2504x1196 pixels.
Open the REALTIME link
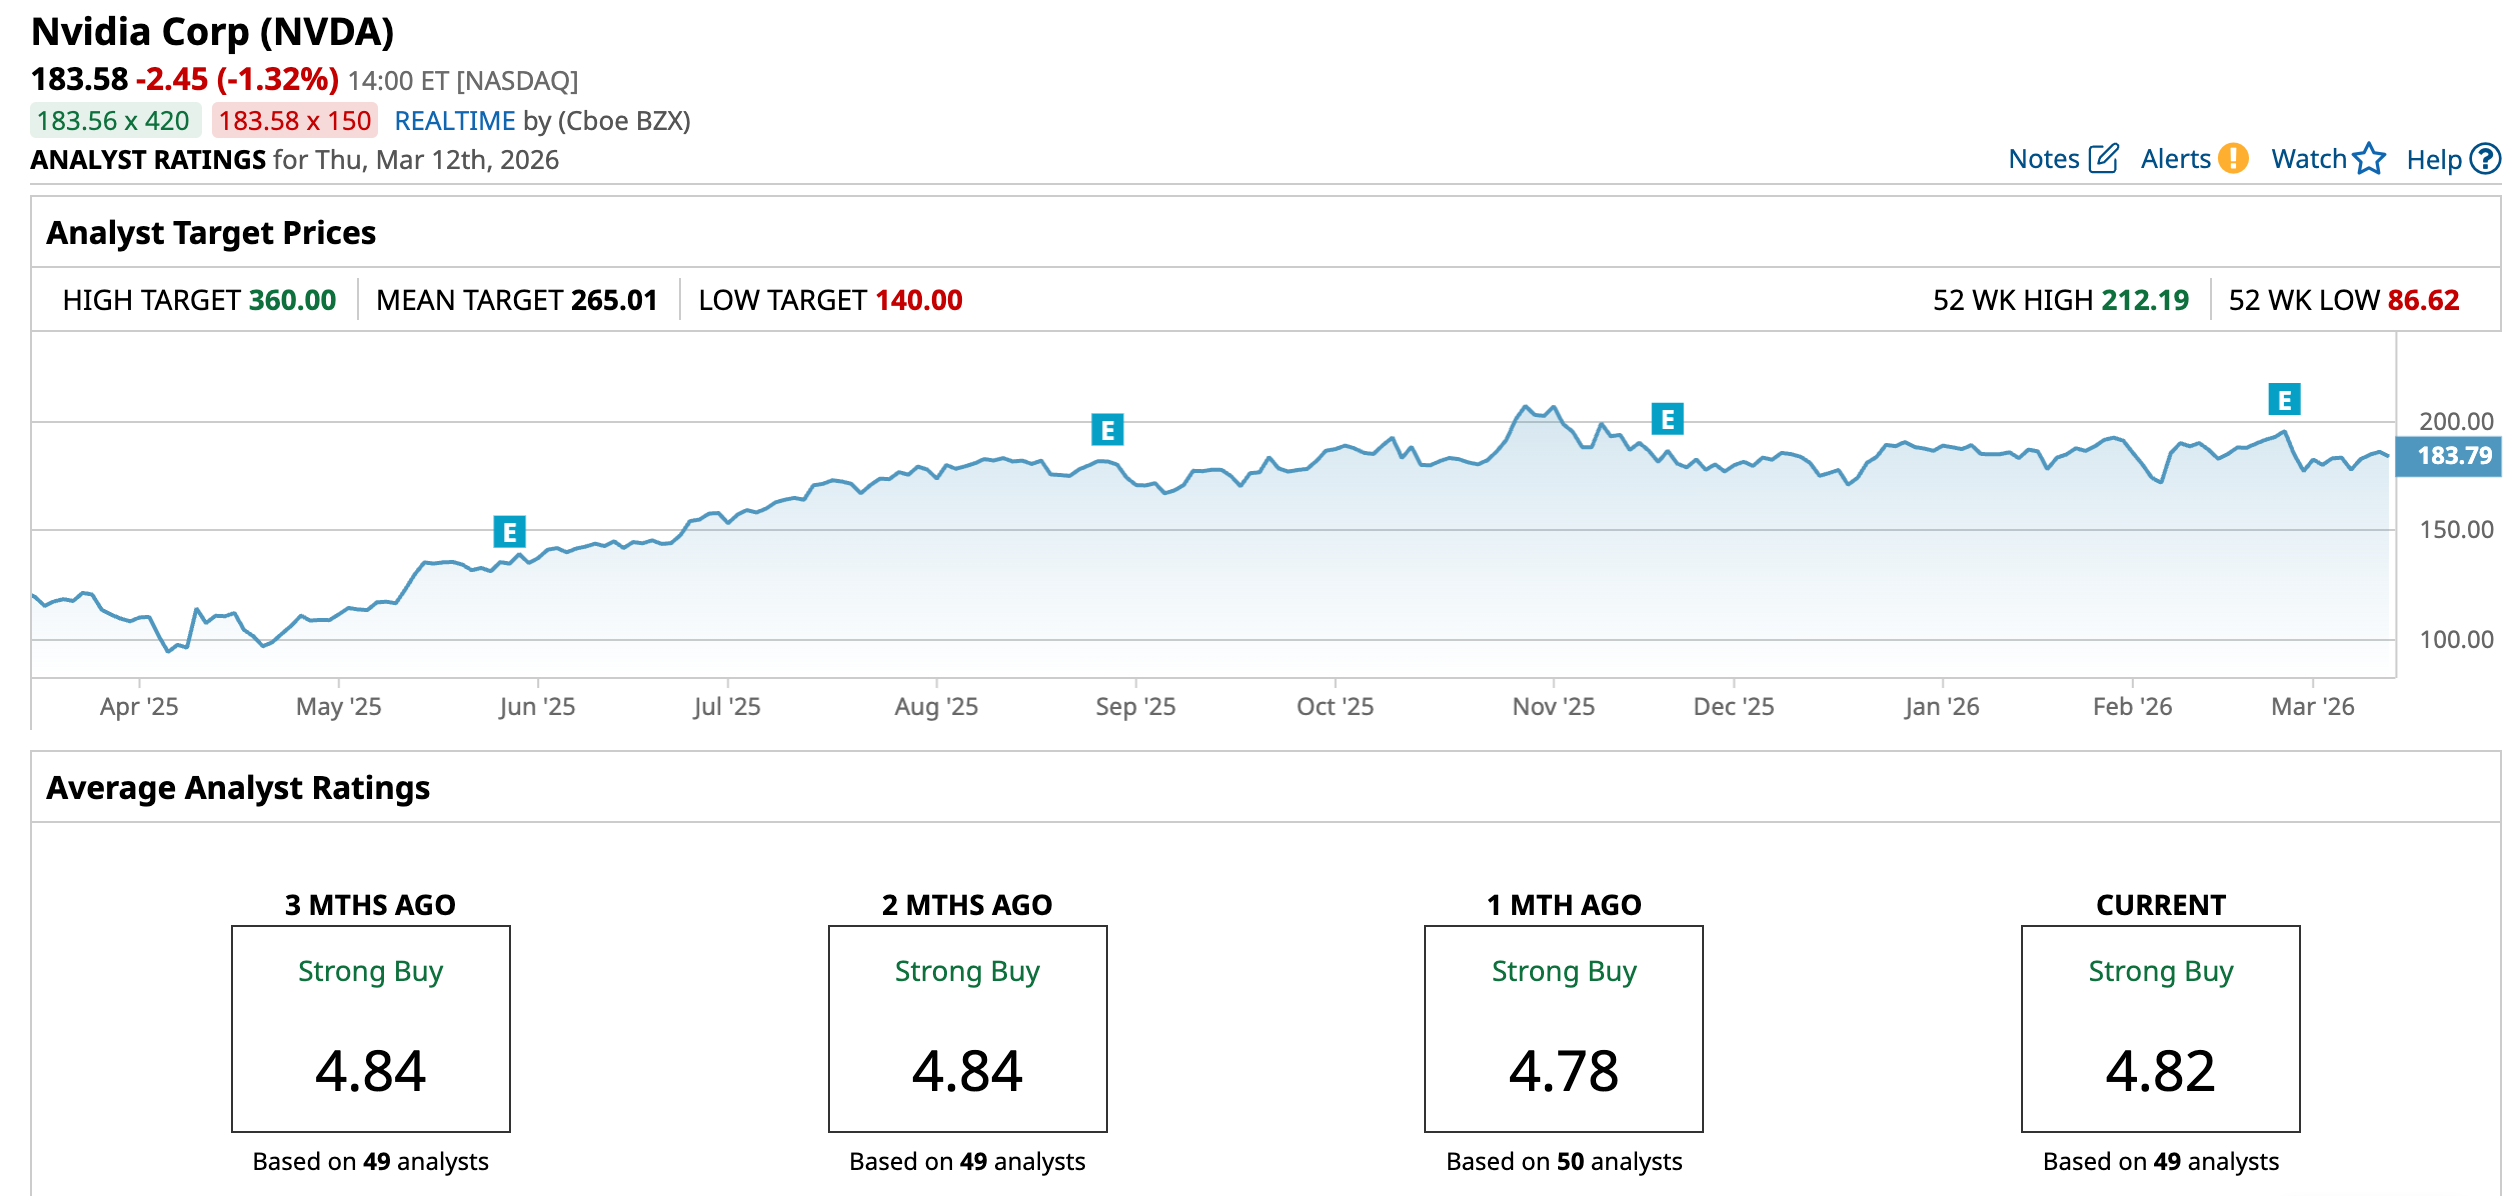tap(454, 121)
